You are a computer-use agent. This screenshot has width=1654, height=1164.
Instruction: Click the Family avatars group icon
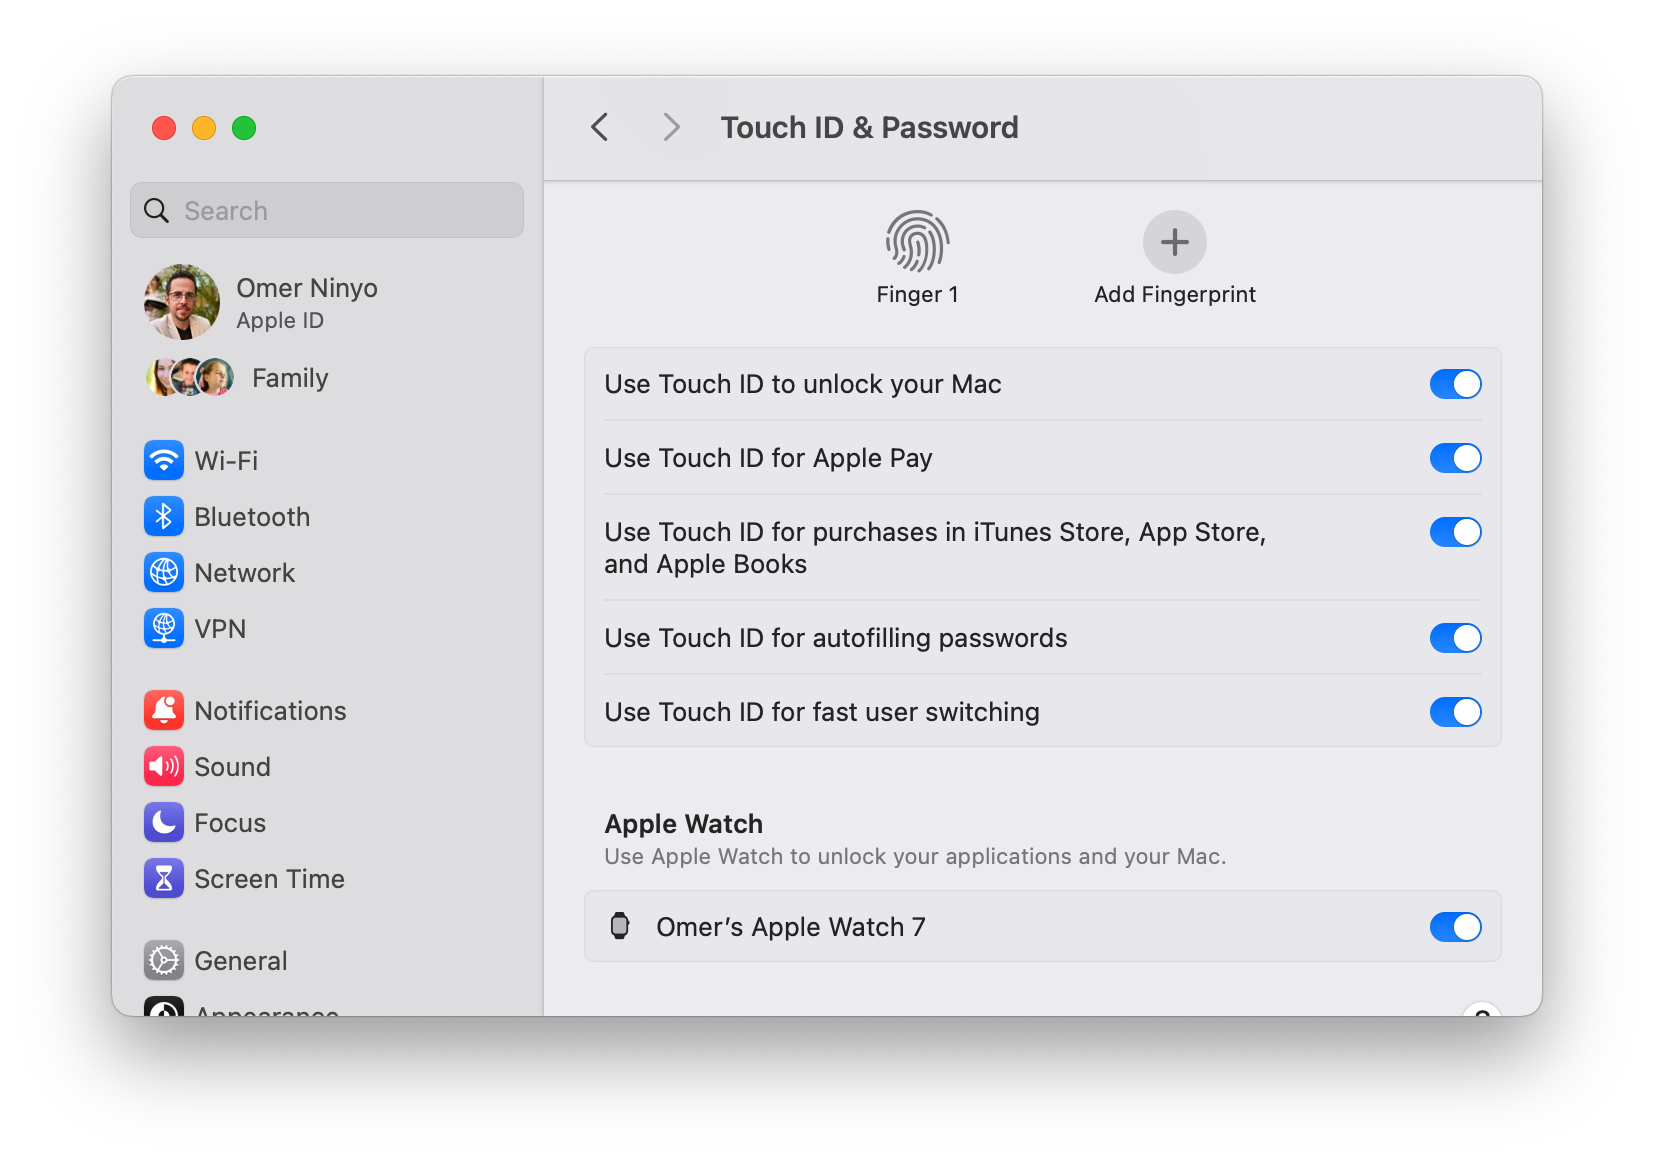190,377
